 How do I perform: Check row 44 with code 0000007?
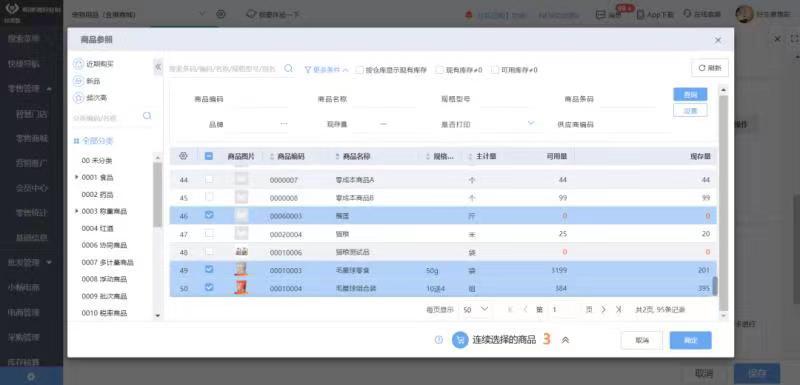209,179
